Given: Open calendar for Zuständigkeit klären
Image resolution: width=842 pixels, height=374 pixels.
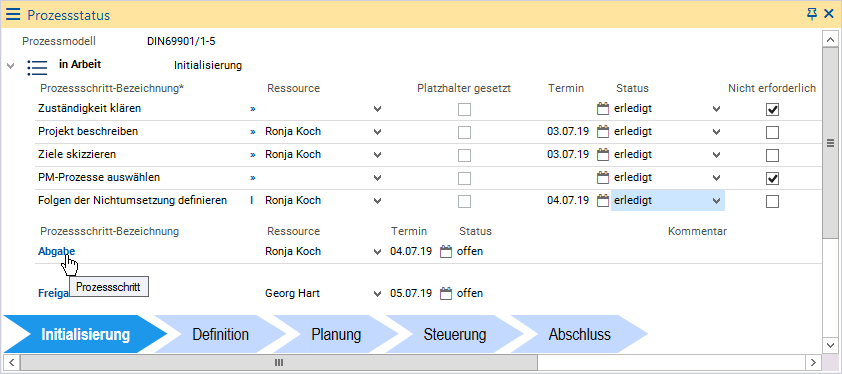Looking at the screenshot, I should click(604, 109).
